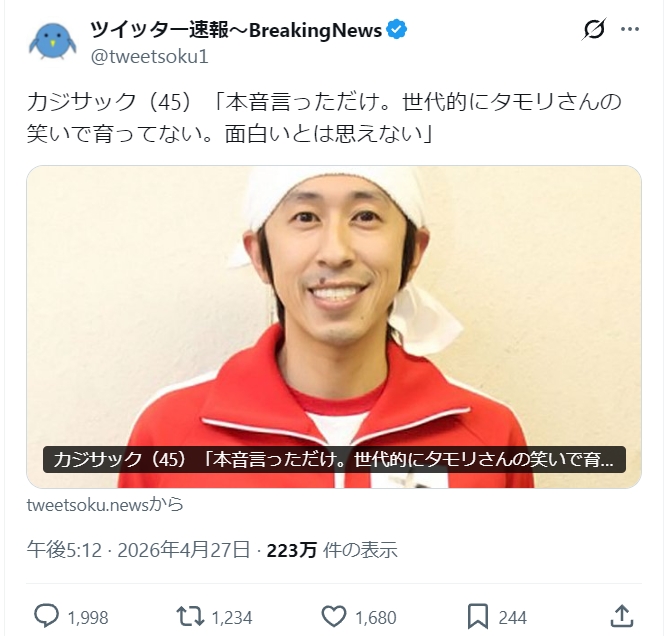This screenshot has height=636, width=668.
Task: Repost using the retweet arrows icon
Action: (x=190, y=617)
